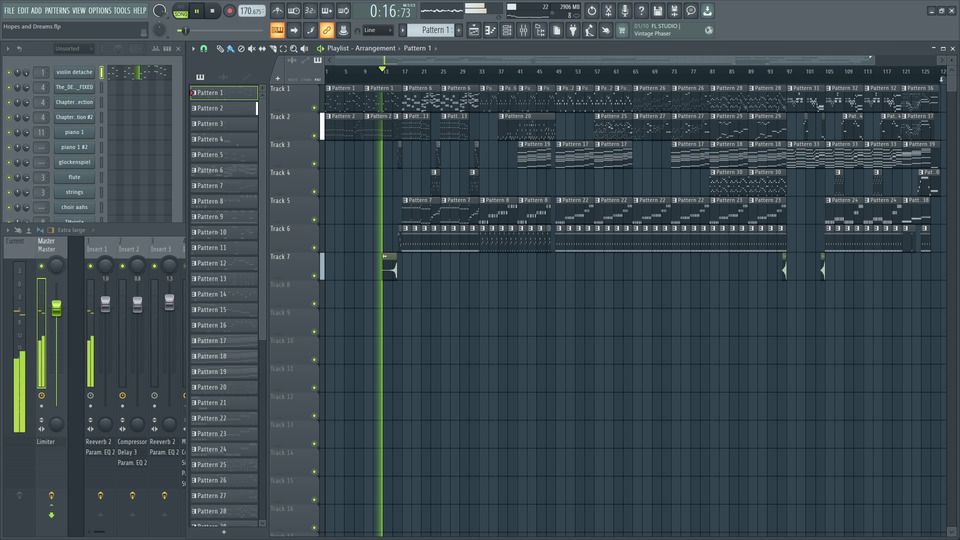Image resolution: width=960 pixels, height=540 pixels.
Task: Open the PATTERNS menu
Action: click(x=57, y=10)
